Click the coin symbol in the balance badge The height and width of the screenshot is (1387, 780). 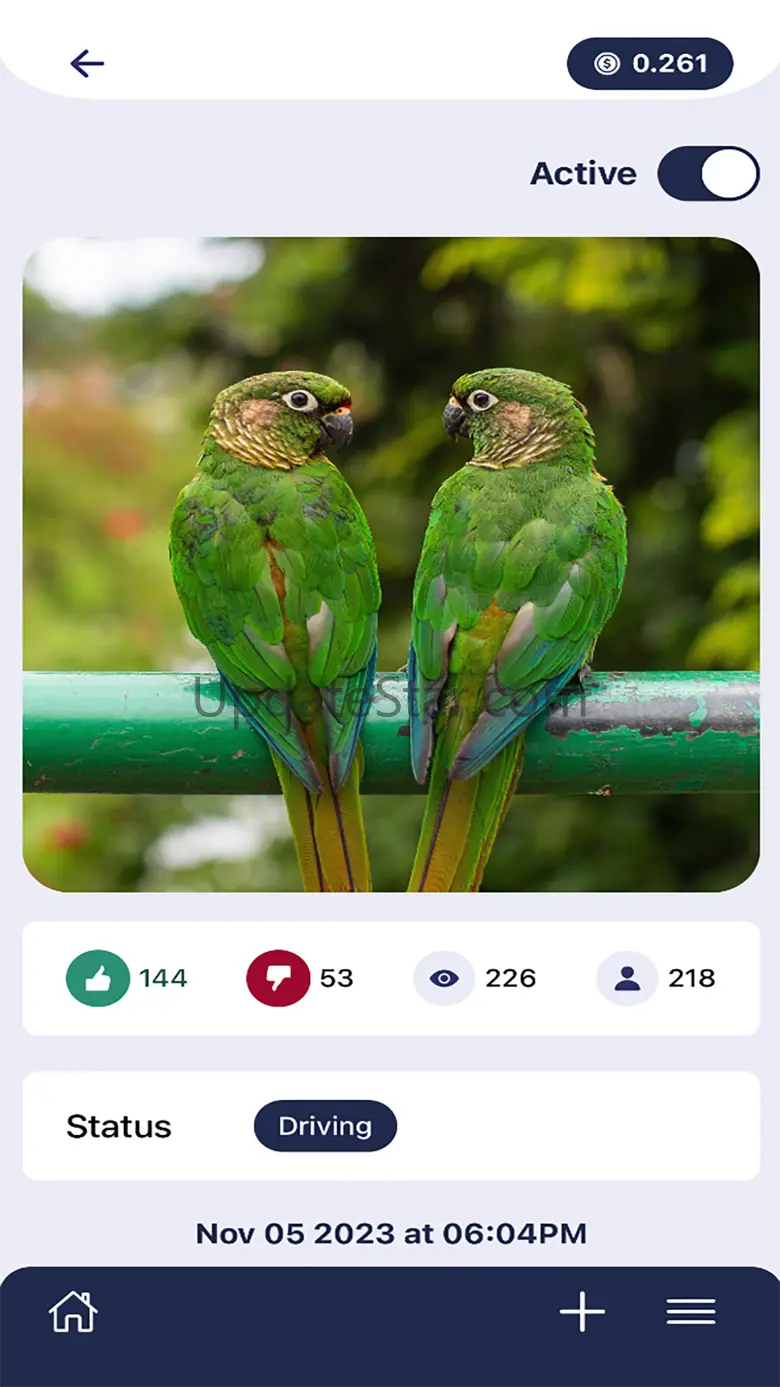coord(606,64)
